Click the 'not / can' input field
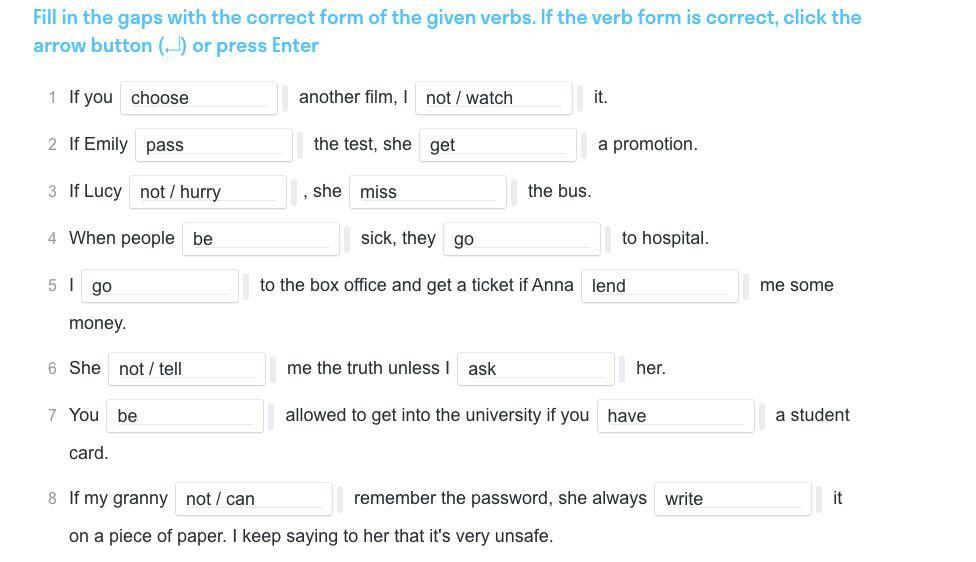The width and height of the screenshot is (976, 562). [x=253, y=499]
